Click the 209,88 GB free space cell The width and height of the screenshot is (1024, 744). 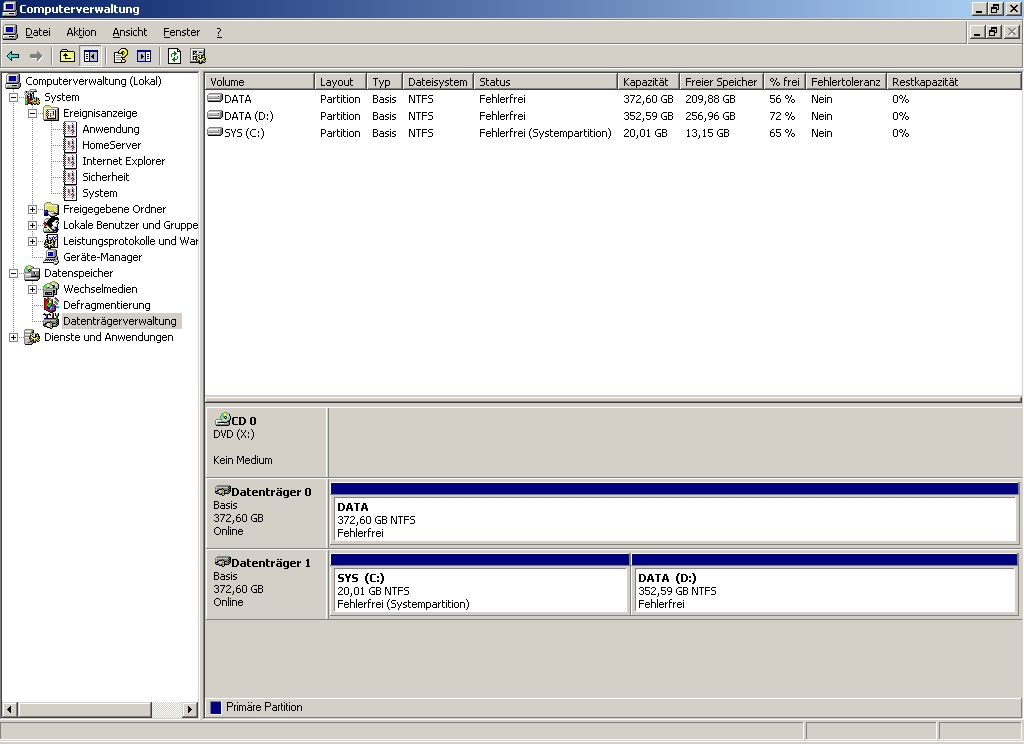point(710,99)
